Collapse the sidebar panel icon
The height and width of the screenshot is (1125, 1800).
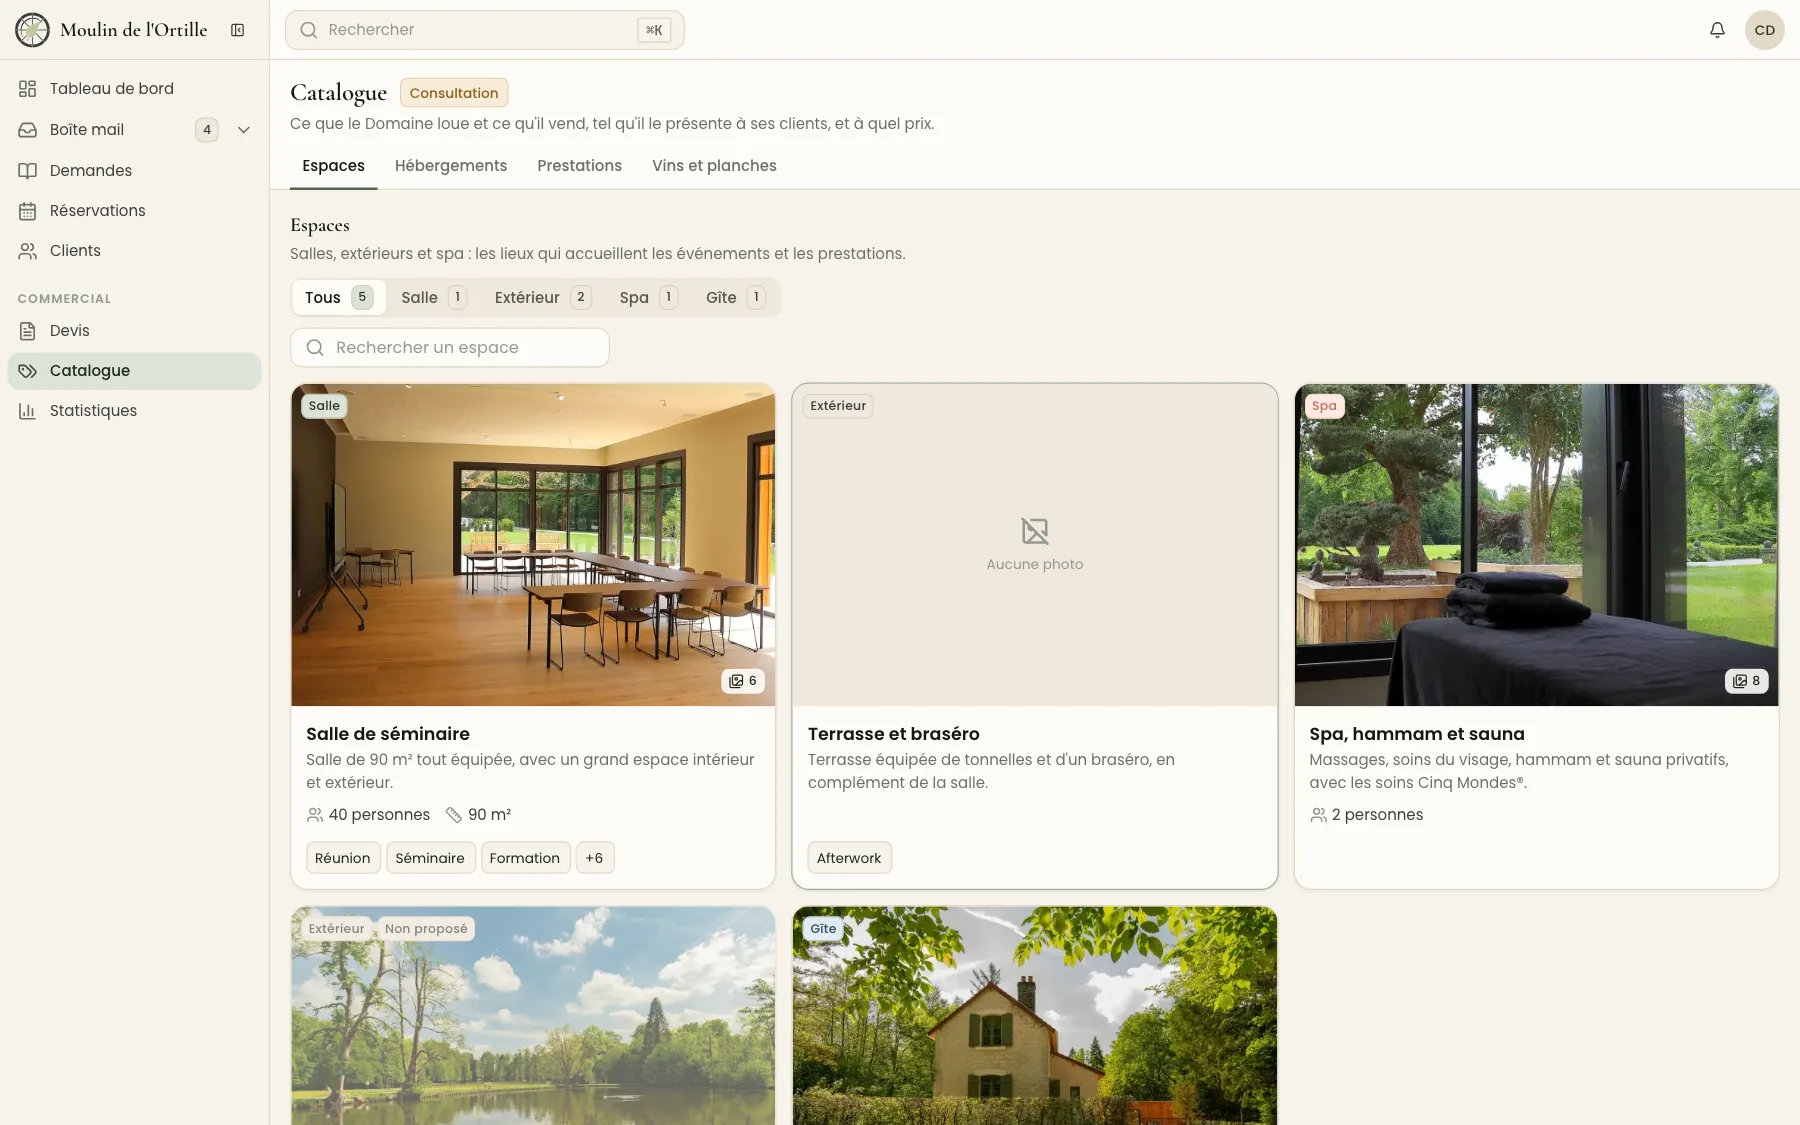238,30
